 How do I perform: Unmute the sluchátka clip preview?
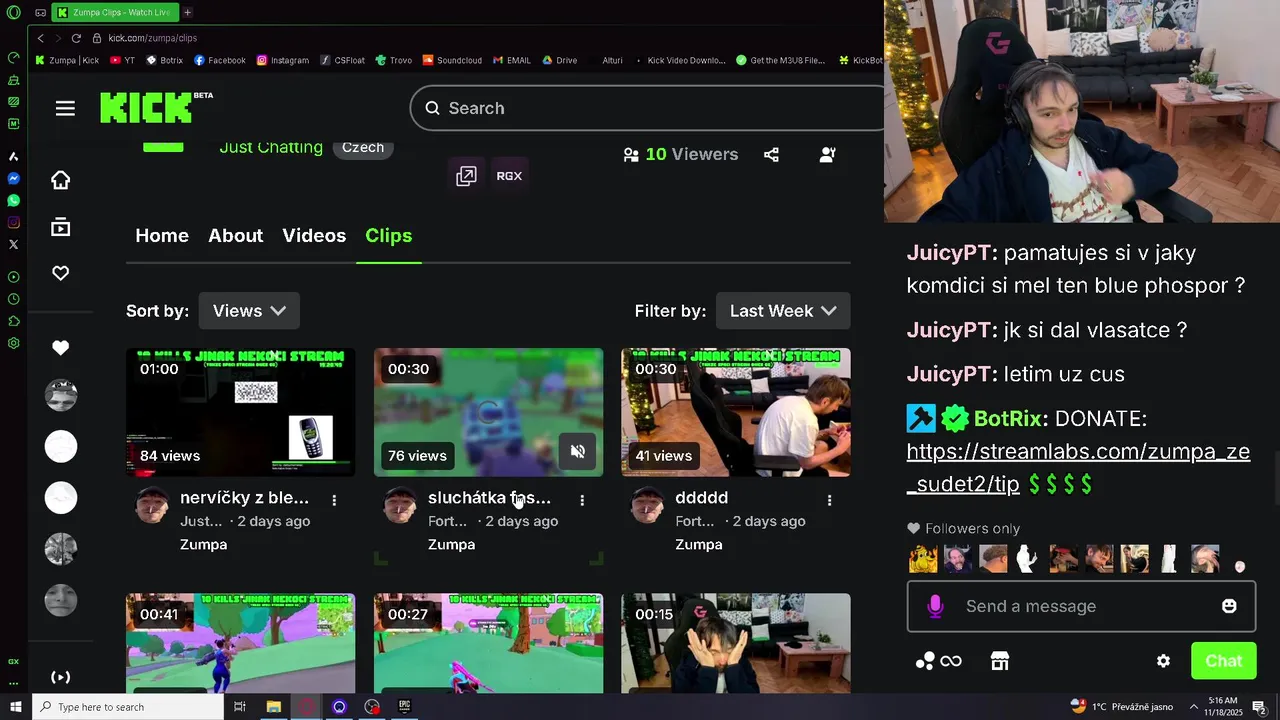coord(577,451)
